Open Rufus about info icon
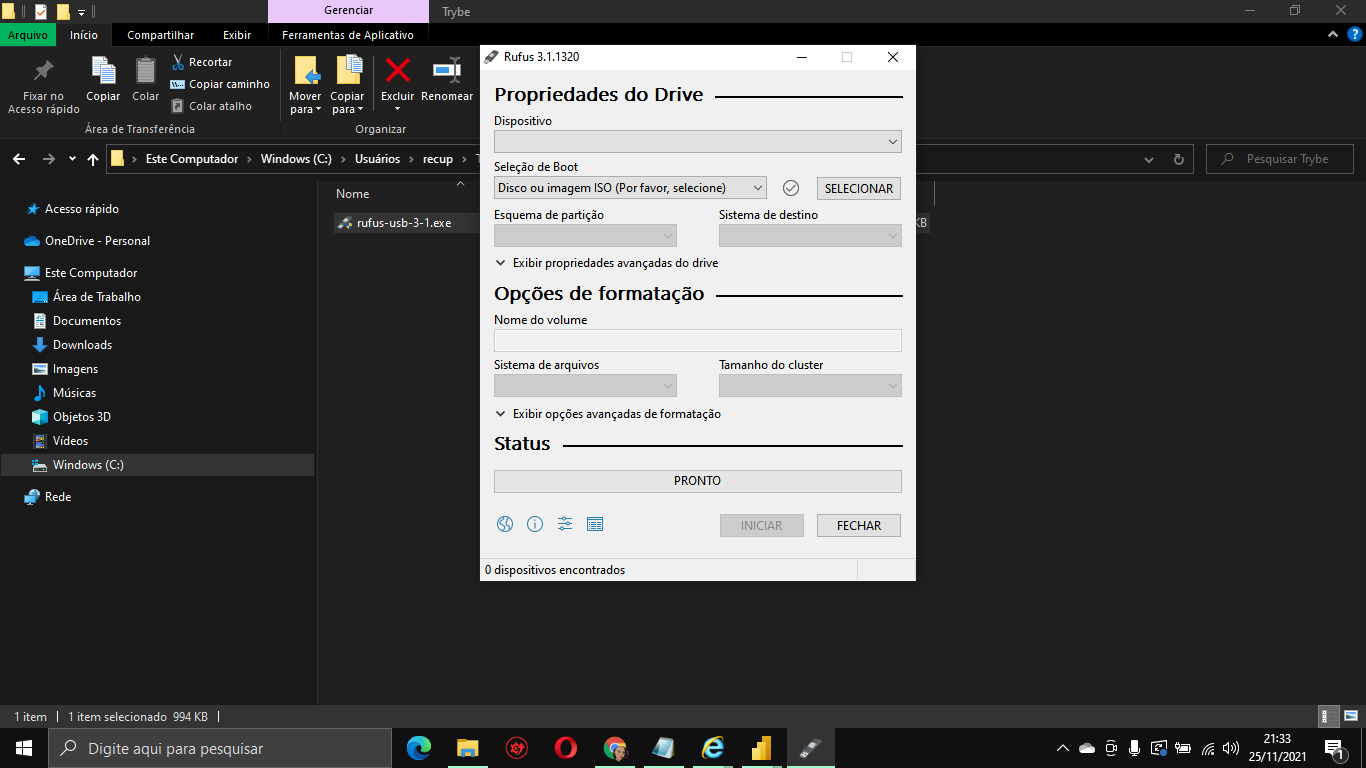 (535, 524)
